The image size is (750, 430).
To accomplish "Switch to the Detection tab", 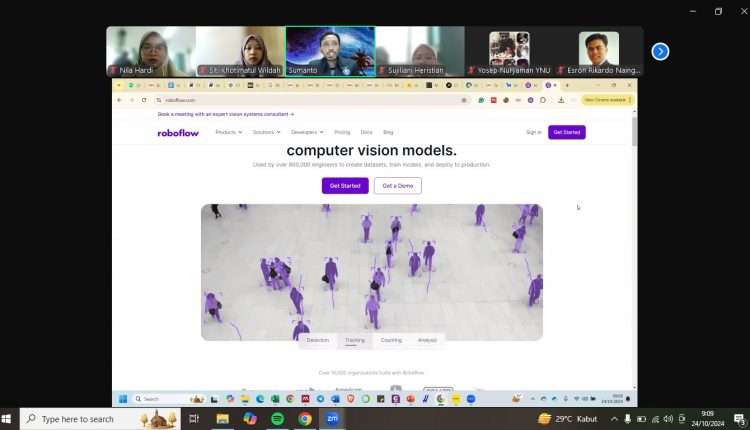I will pyautogui.click(x=318, y=340).
